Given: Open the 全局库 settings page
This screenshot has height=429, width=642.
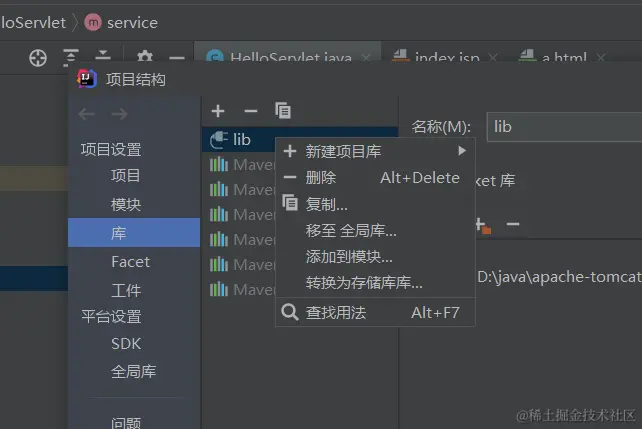Looking at the screenshot, I should point(134,372).
